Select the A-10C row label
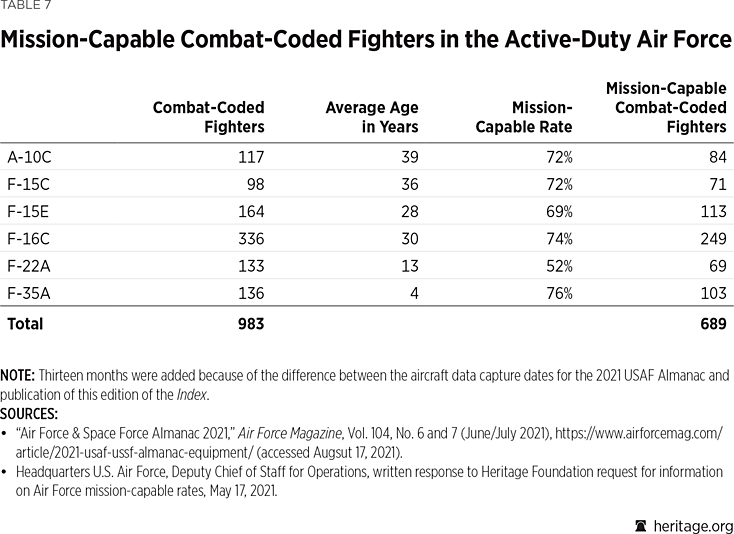The width and height of the screenshot is (734, 534). (x=30, y=157)
